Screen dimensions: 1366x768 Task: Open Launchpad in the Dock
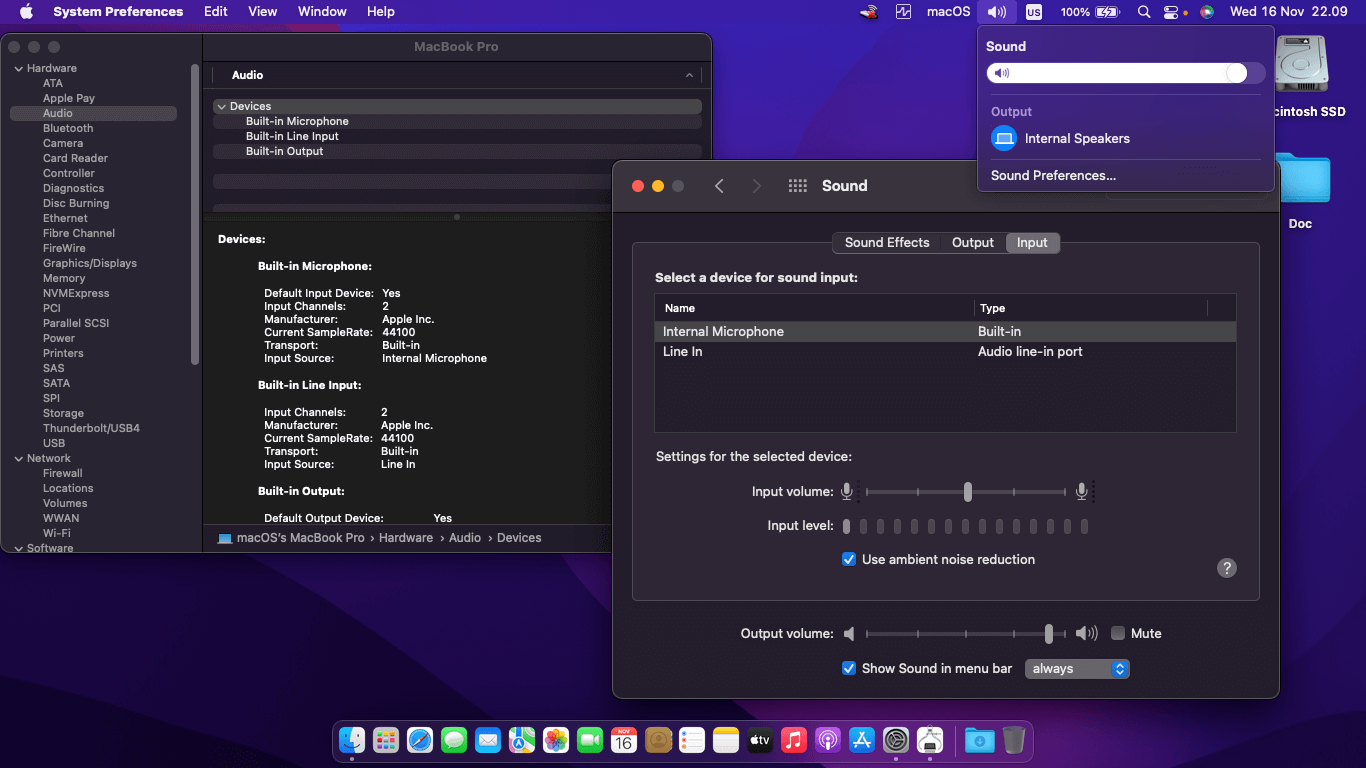coord(386,740)
